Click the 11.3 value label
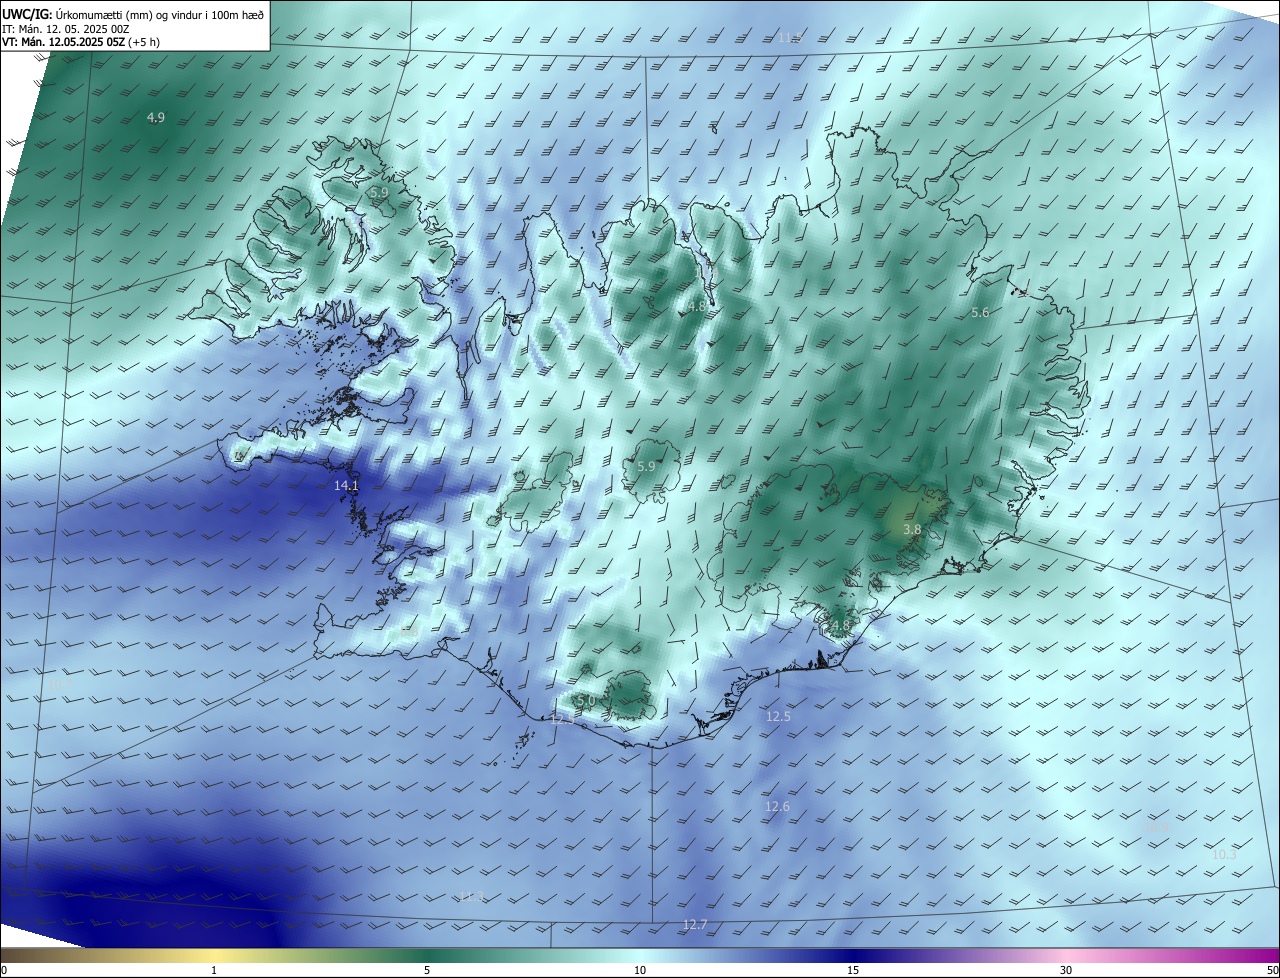The image size is (1280, 978). (x=471, y=897)
